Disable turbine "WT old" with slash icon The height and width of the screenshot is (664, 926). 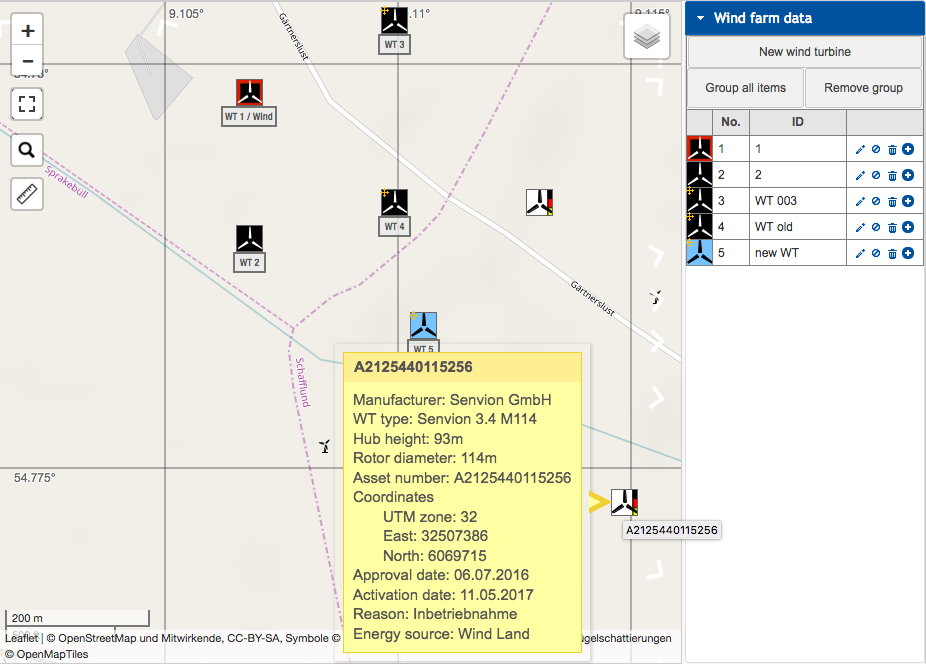(876, 227)
